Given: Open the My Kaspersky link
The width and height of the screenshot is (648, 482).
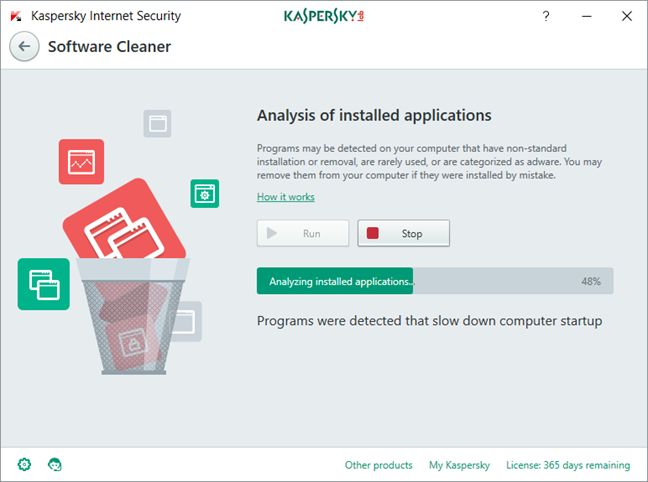Looking at the screenshot, I should point(459,465).
